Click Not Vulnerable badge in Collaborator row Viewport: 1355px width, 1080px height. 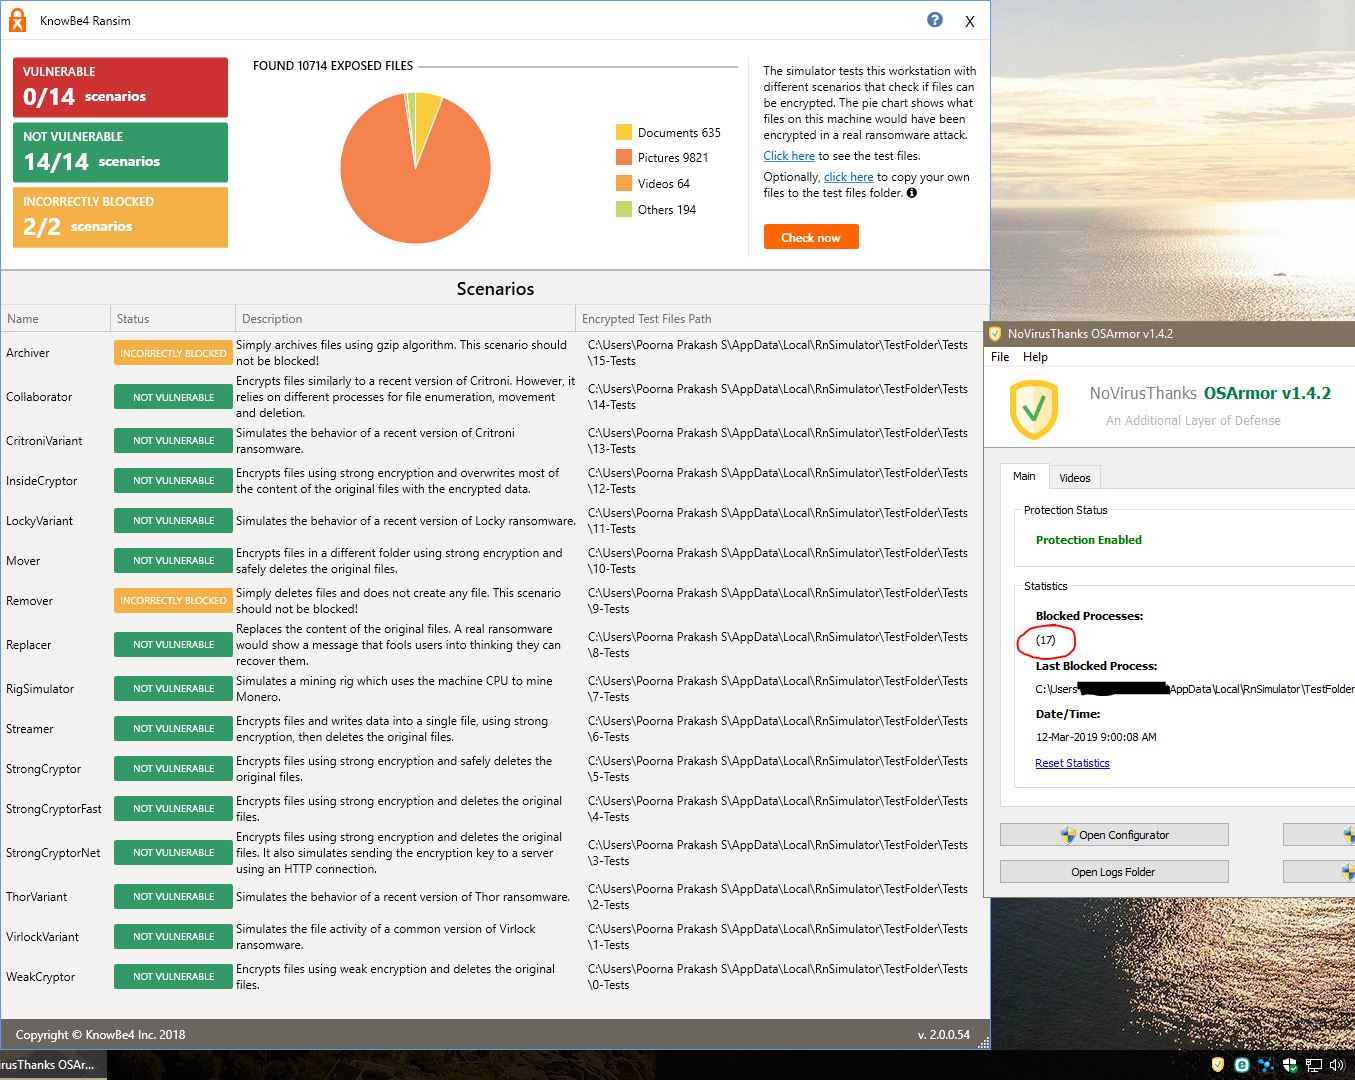pyautogui.click(x=173, y=397)
